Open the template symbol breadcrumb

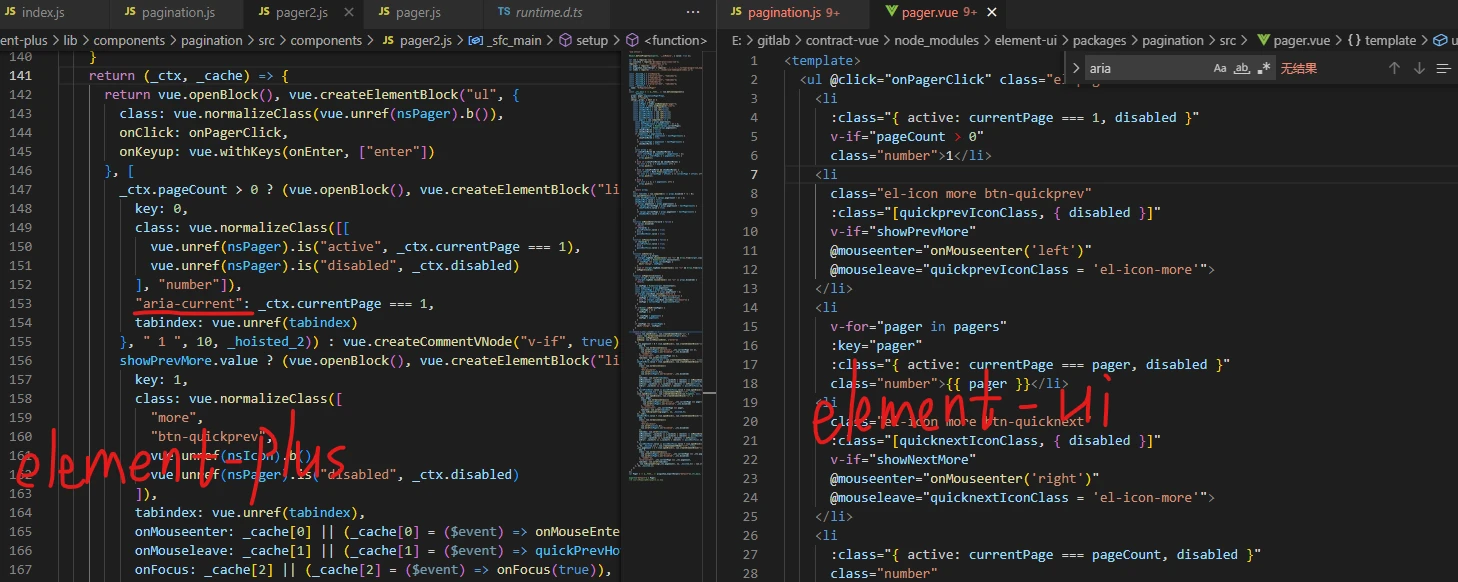tap(1381, 41)
